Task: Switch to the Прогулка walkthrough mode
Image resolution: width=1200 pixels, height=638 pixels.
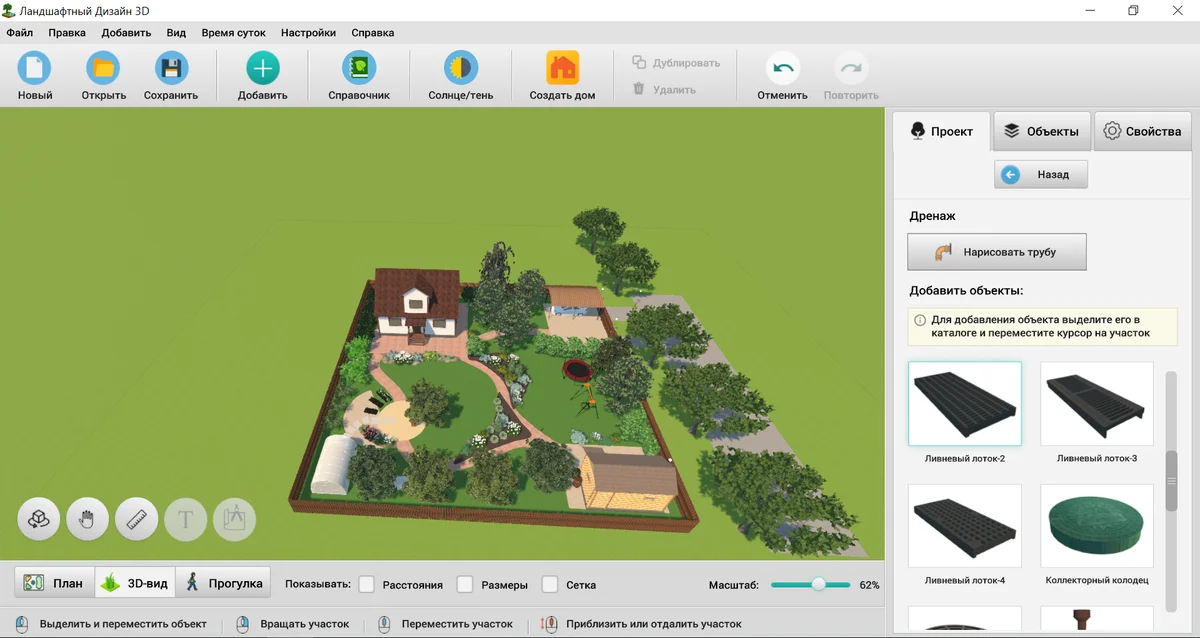Action: click(225, 581)
